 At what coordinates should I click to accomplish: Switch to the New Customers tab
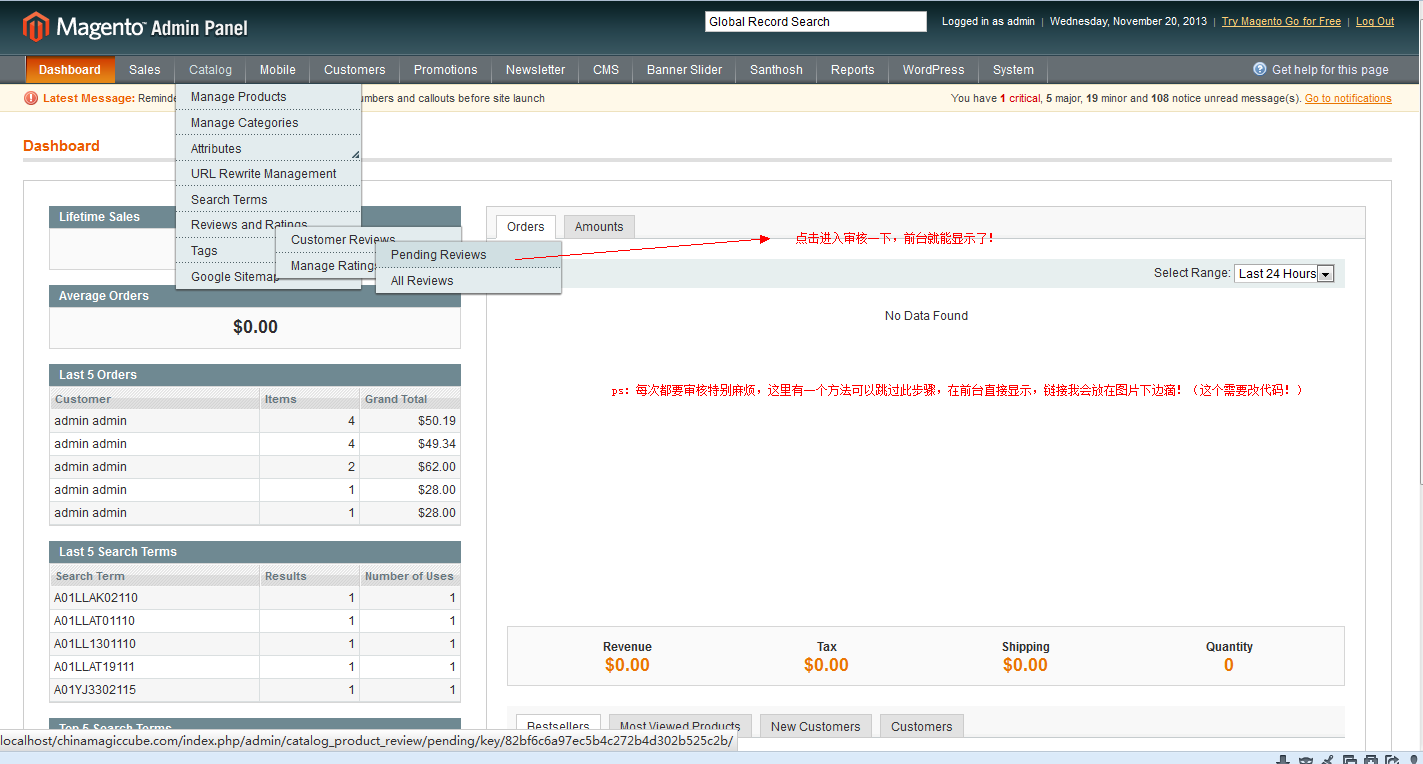click(816, 726)
